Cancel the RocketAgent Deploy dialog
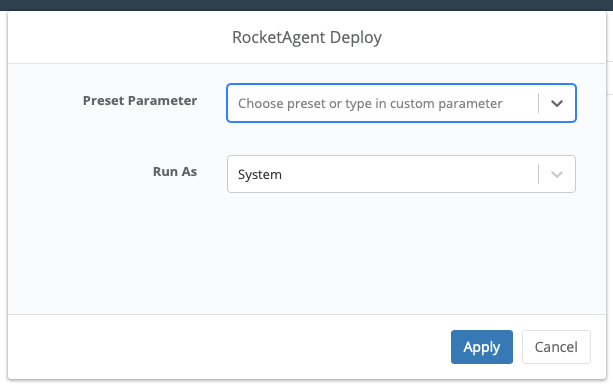The height and width of the screenshot is (389, 613). [556, 347]
